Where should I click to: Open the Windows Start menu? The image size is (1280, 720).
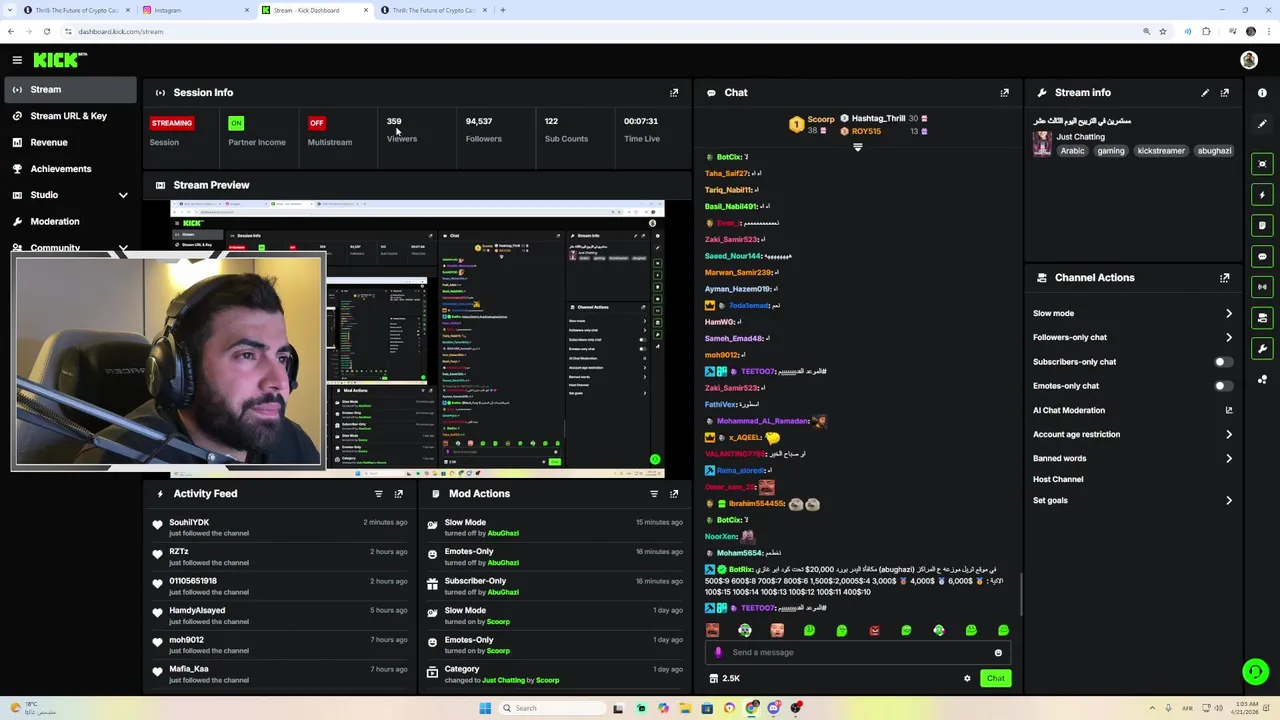tap(485, 708)
